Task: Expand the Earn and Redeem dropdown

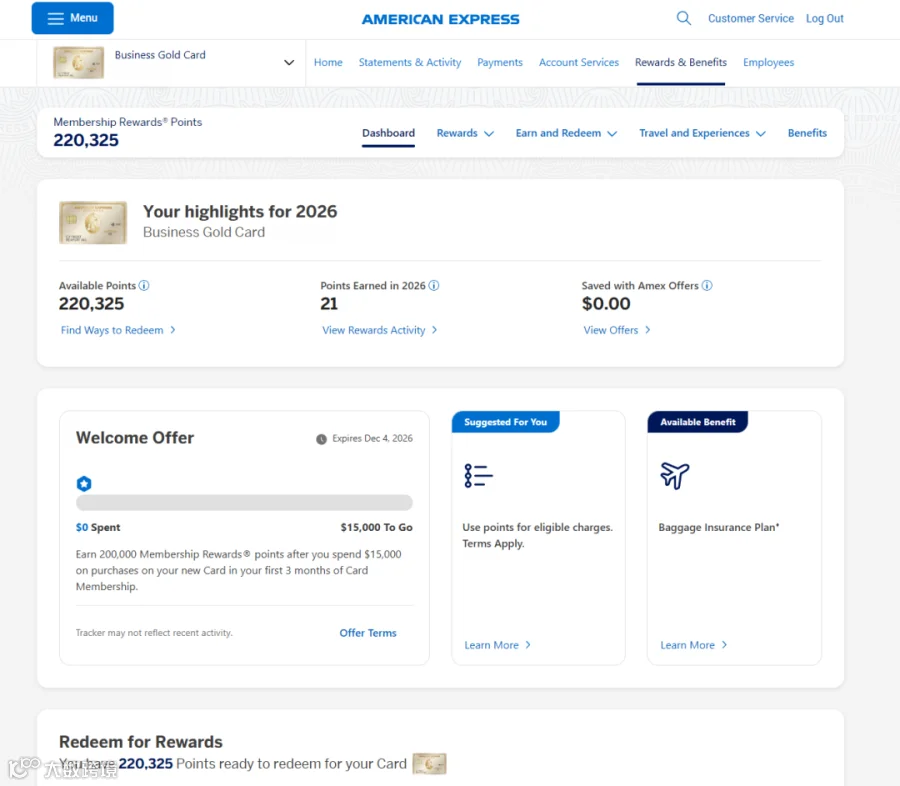Action: click(x=566, y=133)
